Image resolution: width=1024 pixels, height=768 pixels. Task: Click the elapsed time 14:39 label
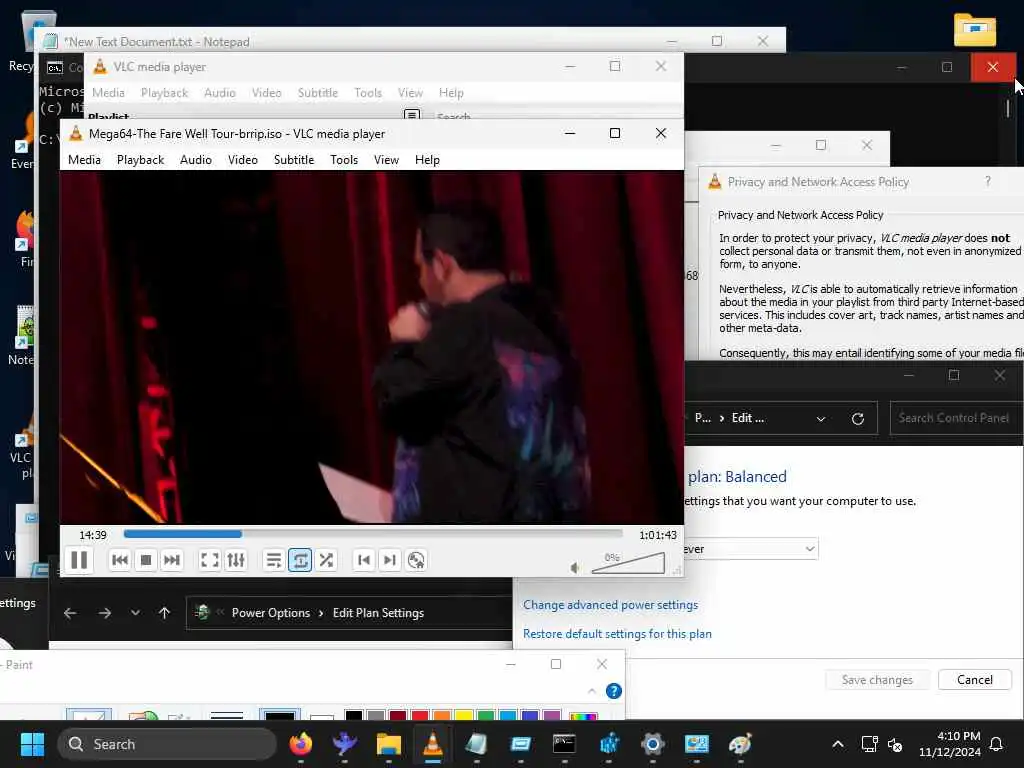[93, 535]
